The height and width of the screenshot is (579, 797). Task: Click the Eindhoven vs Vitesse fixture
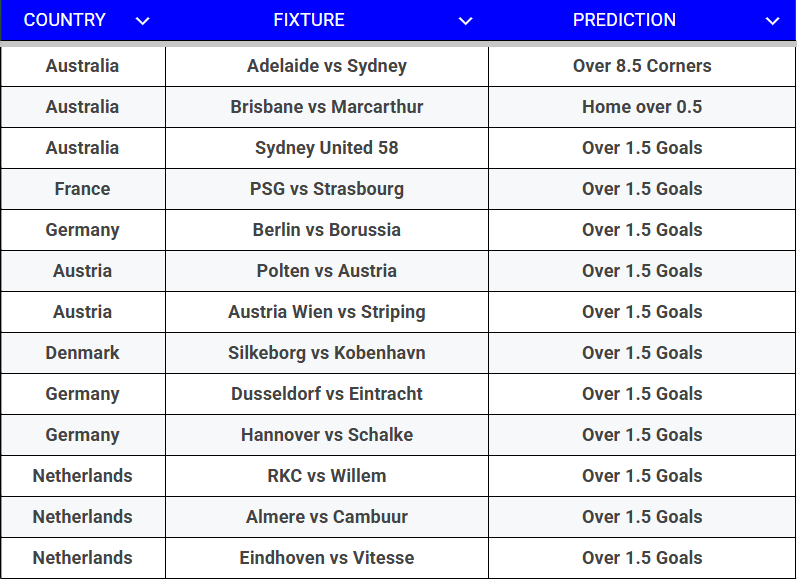[327, 558]
